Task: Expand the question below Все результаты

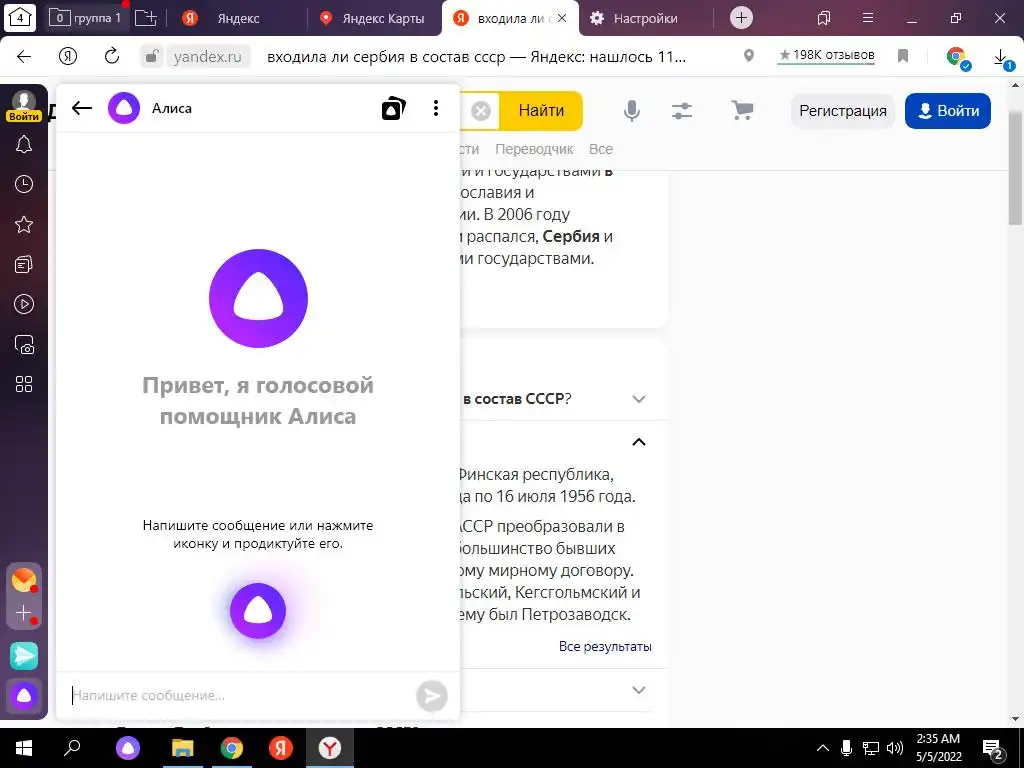Action: click(x=639, y=690)
